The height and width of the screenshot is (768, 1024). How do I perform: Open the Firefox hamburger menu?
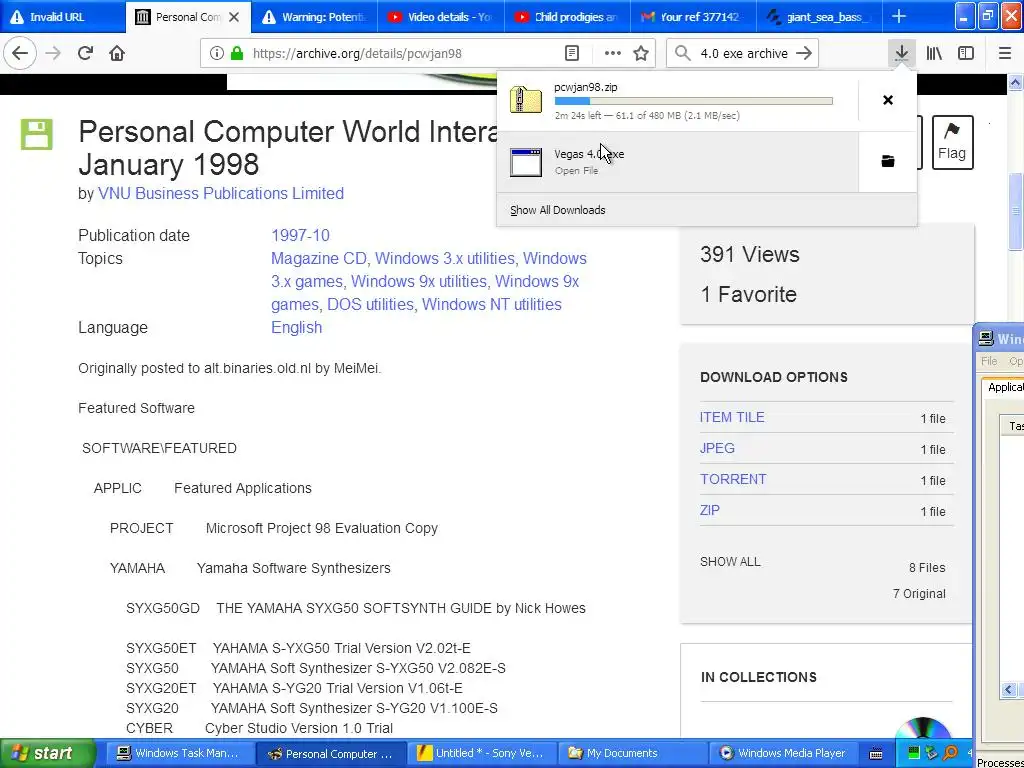click(1005, 54)
